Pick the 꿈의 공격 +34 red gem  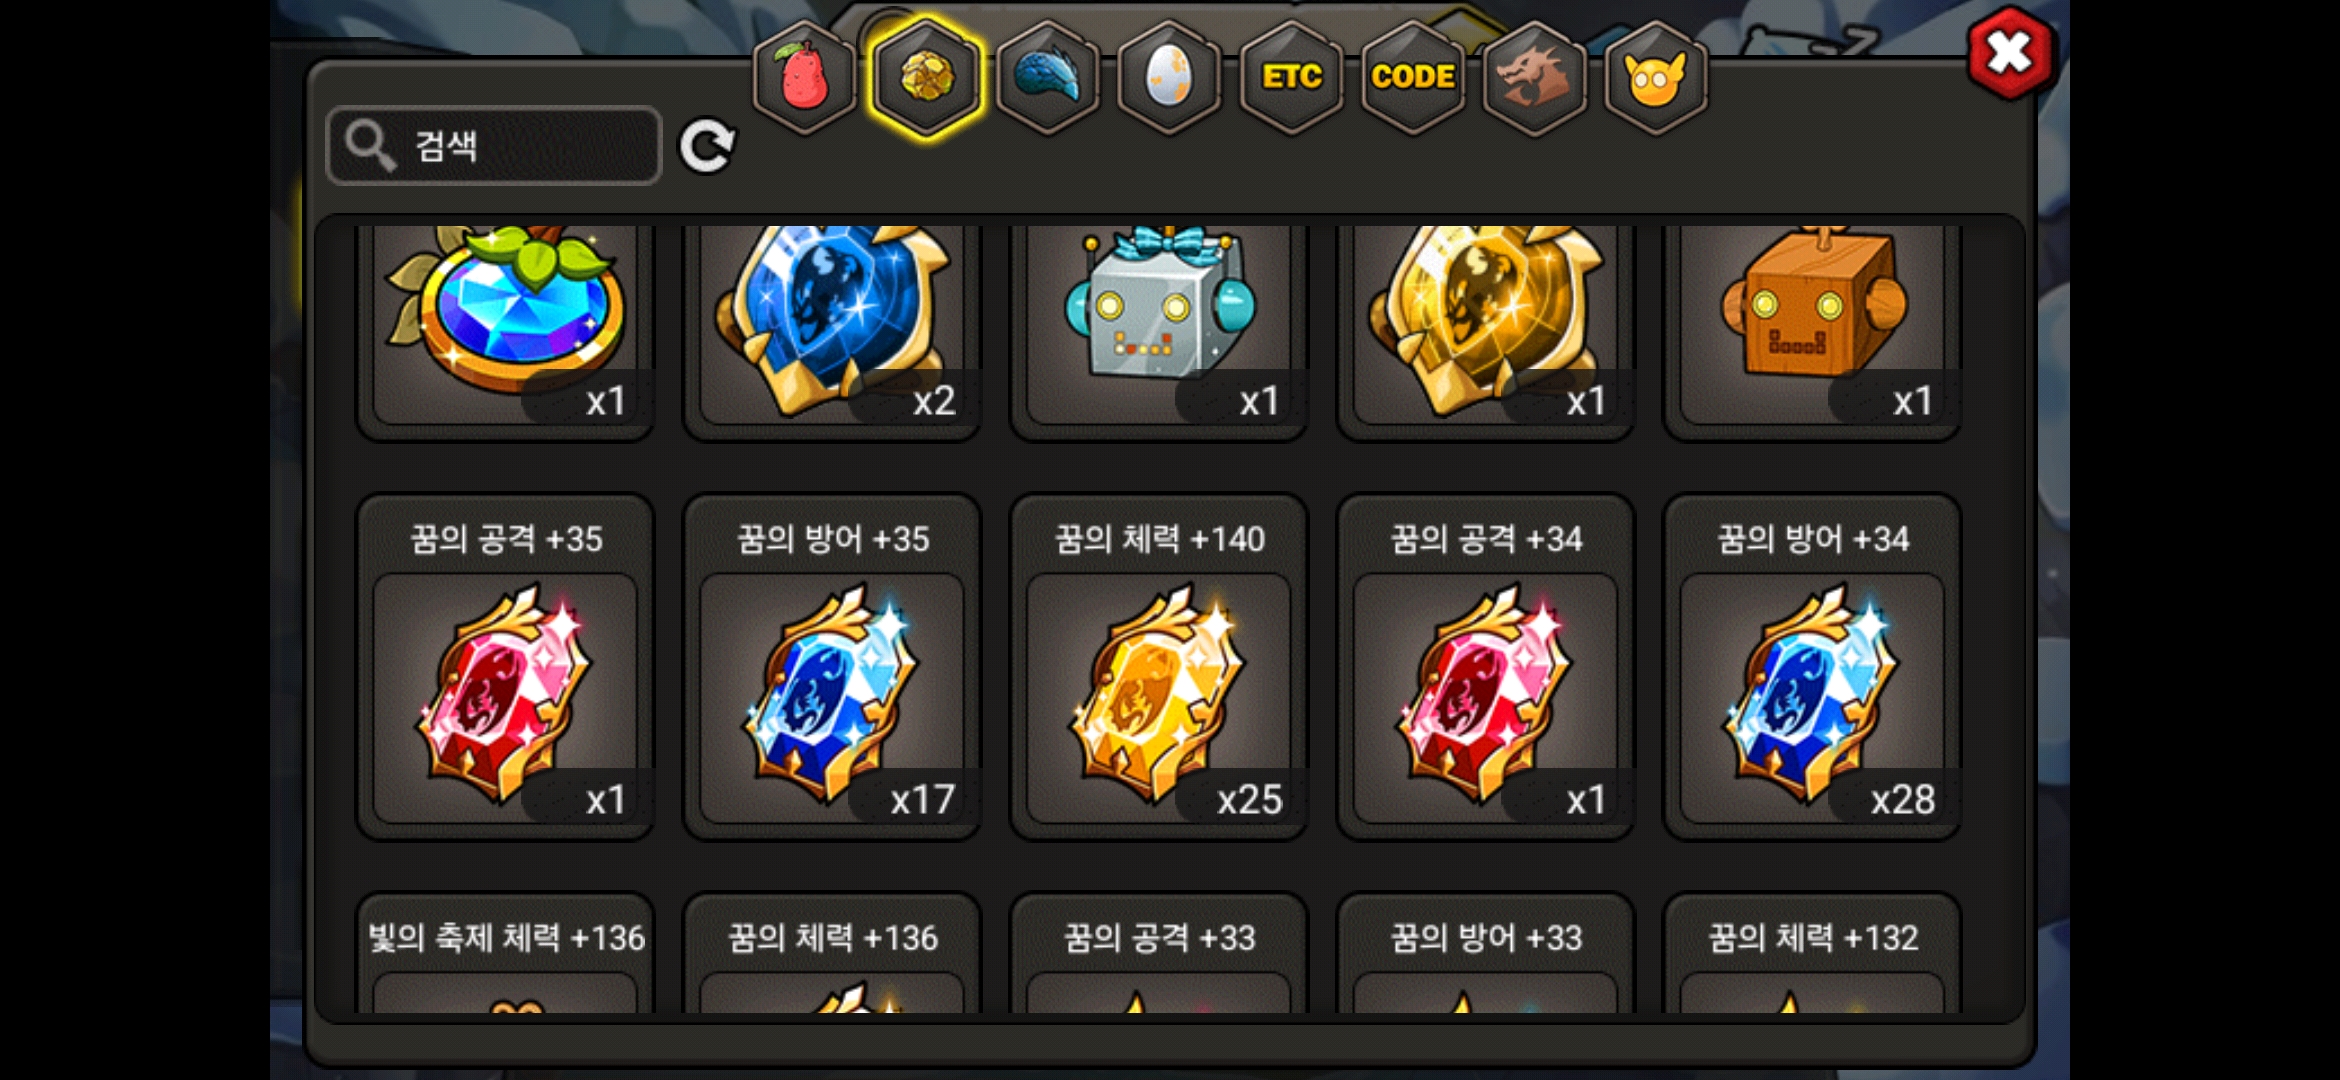1486,668
